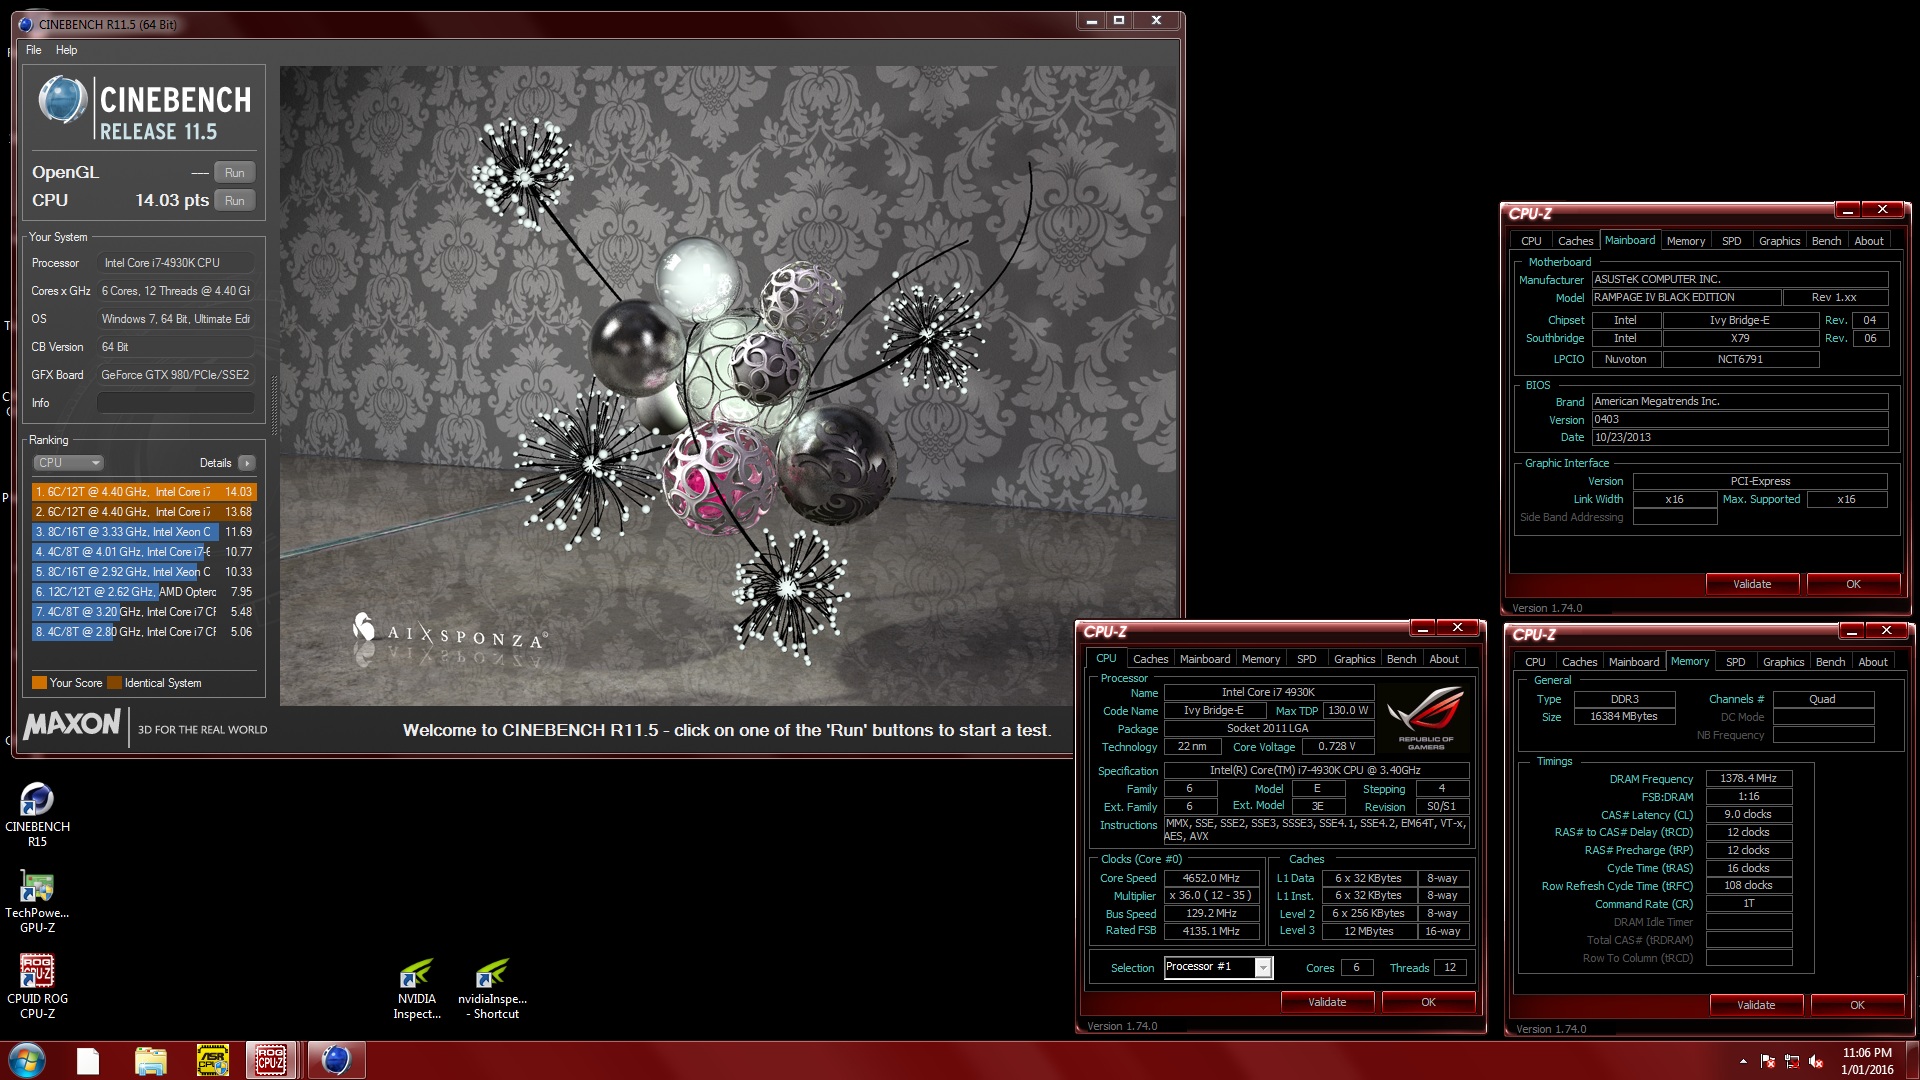The width and height of the screenshot is (1920, 1080).
Task: Click the orange Your Score legend swatch
Action: [39, 683]
